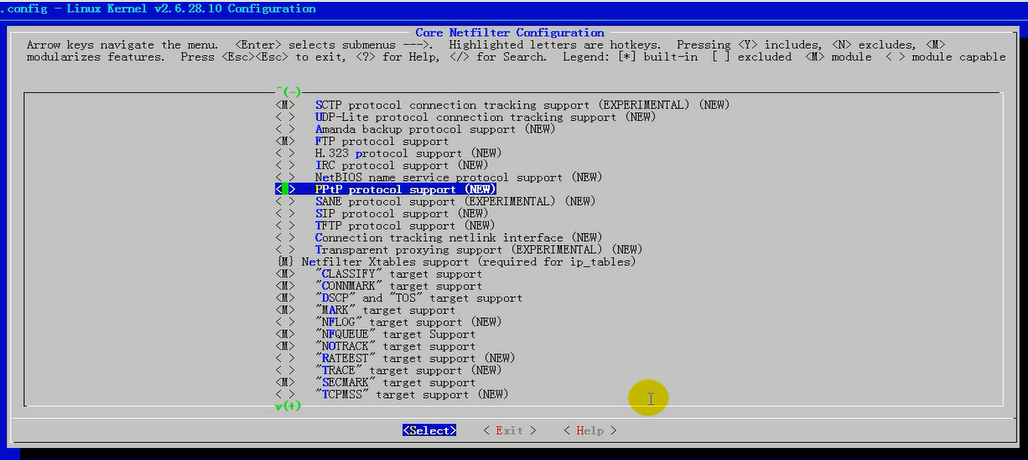
Task: Select "CLASSIFY" target support entry
Action: [378, 274]
